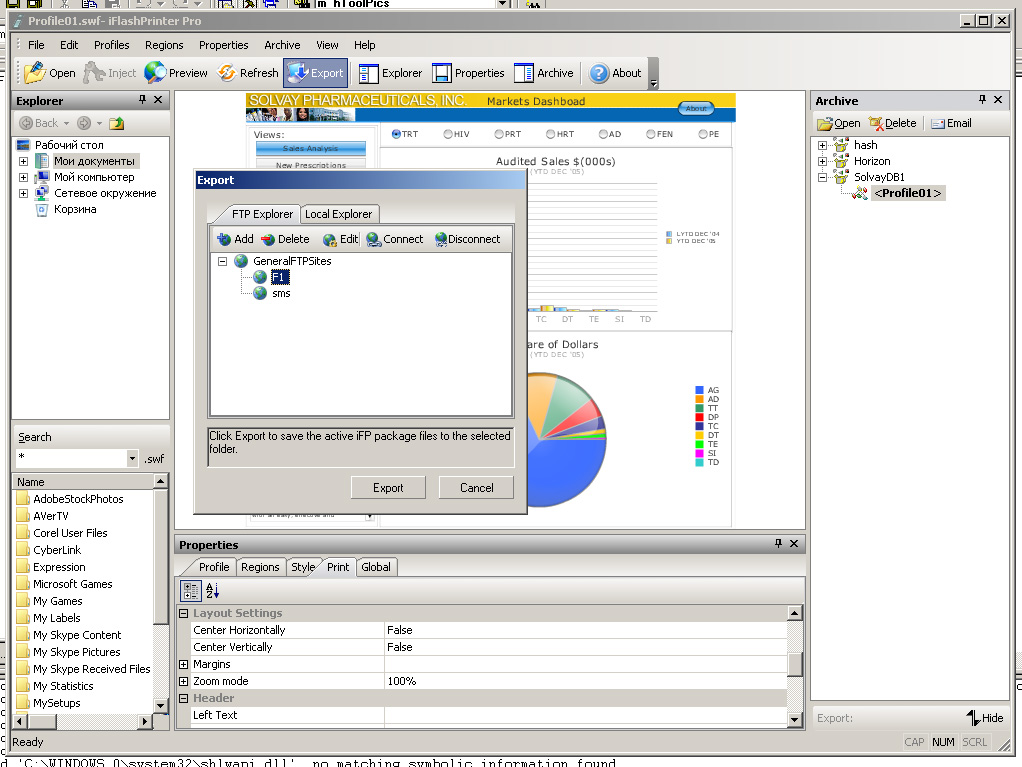
Task: Expand the Horizon archive node
Action: 823,161
